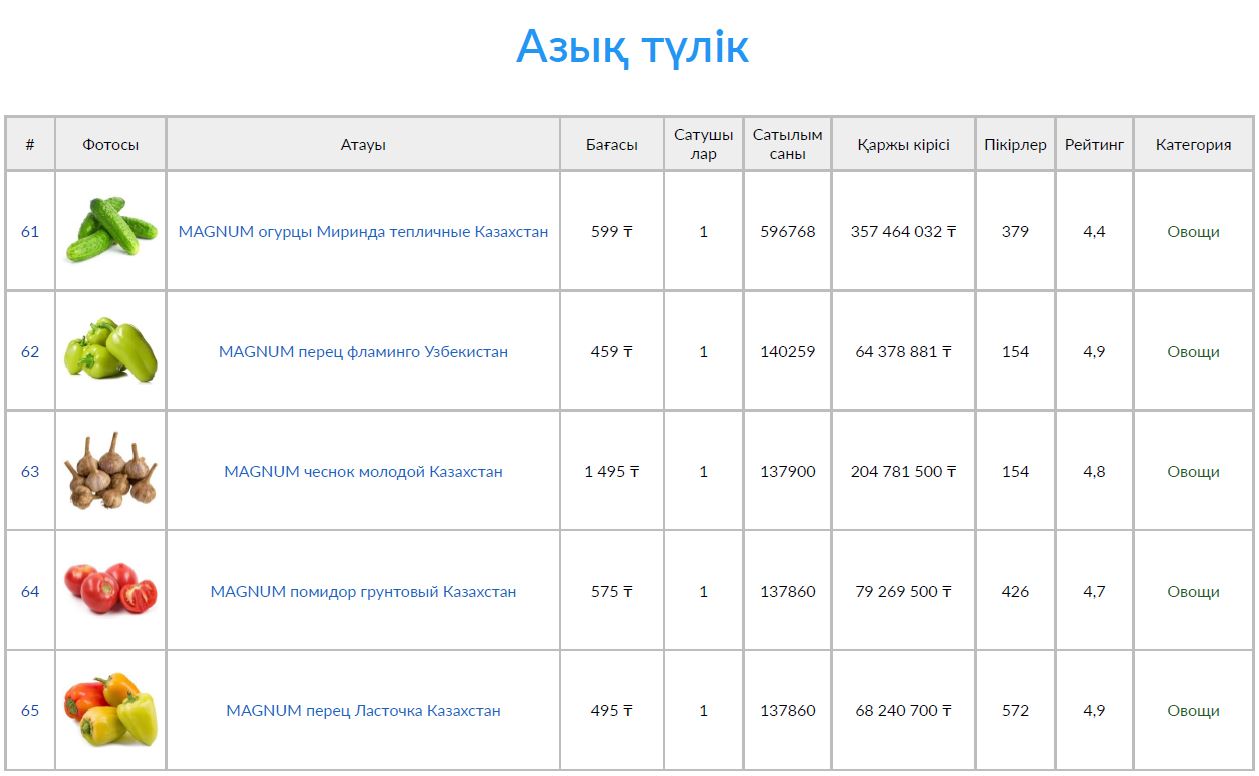Open MAGNUM огурцы Миринда тепличные Казахстан link

pos(363,231)
